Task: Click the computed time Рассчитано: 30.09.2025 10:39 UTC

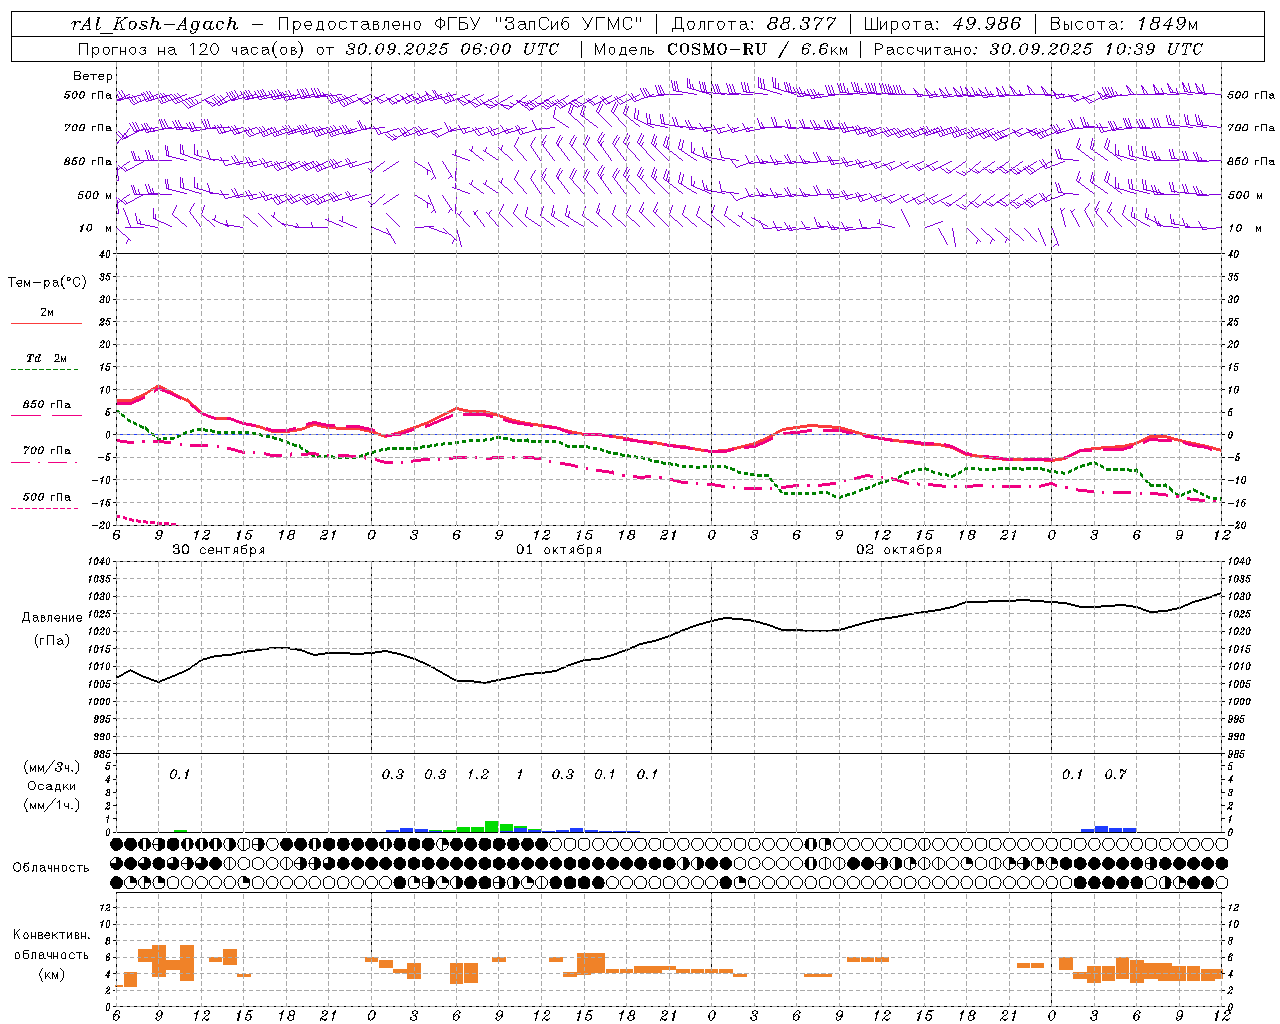Action: click(1038, 49)
